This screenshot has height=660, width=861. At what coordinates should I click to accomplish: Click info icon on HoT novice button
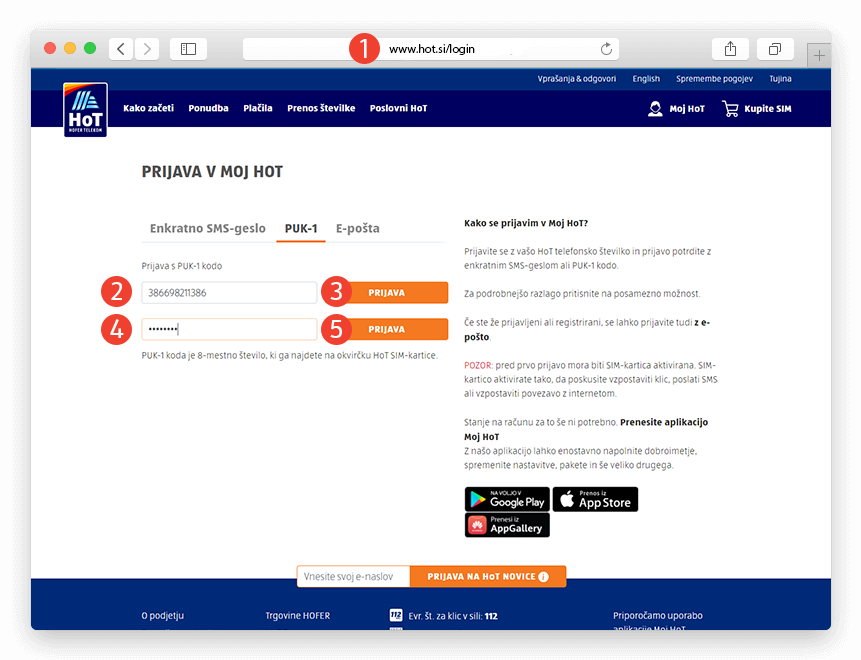coord(544,577)
